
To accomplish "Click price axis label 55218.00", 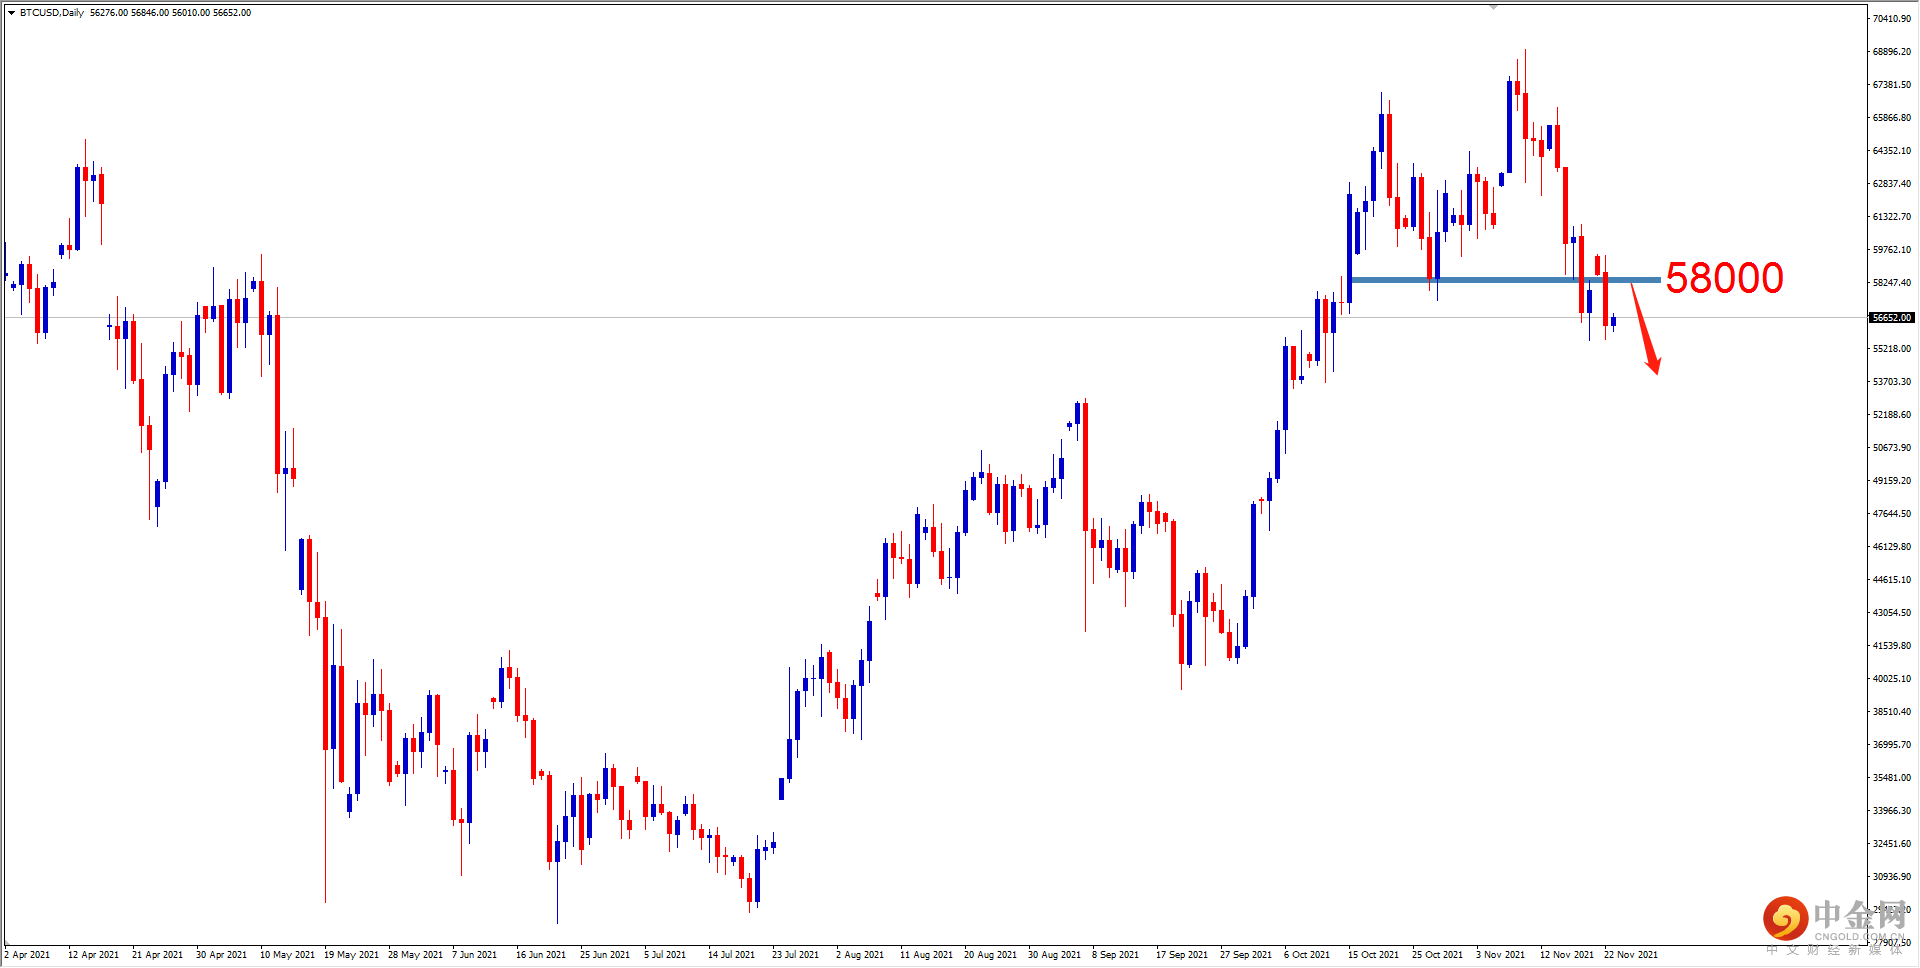I will coord(1892,349).
